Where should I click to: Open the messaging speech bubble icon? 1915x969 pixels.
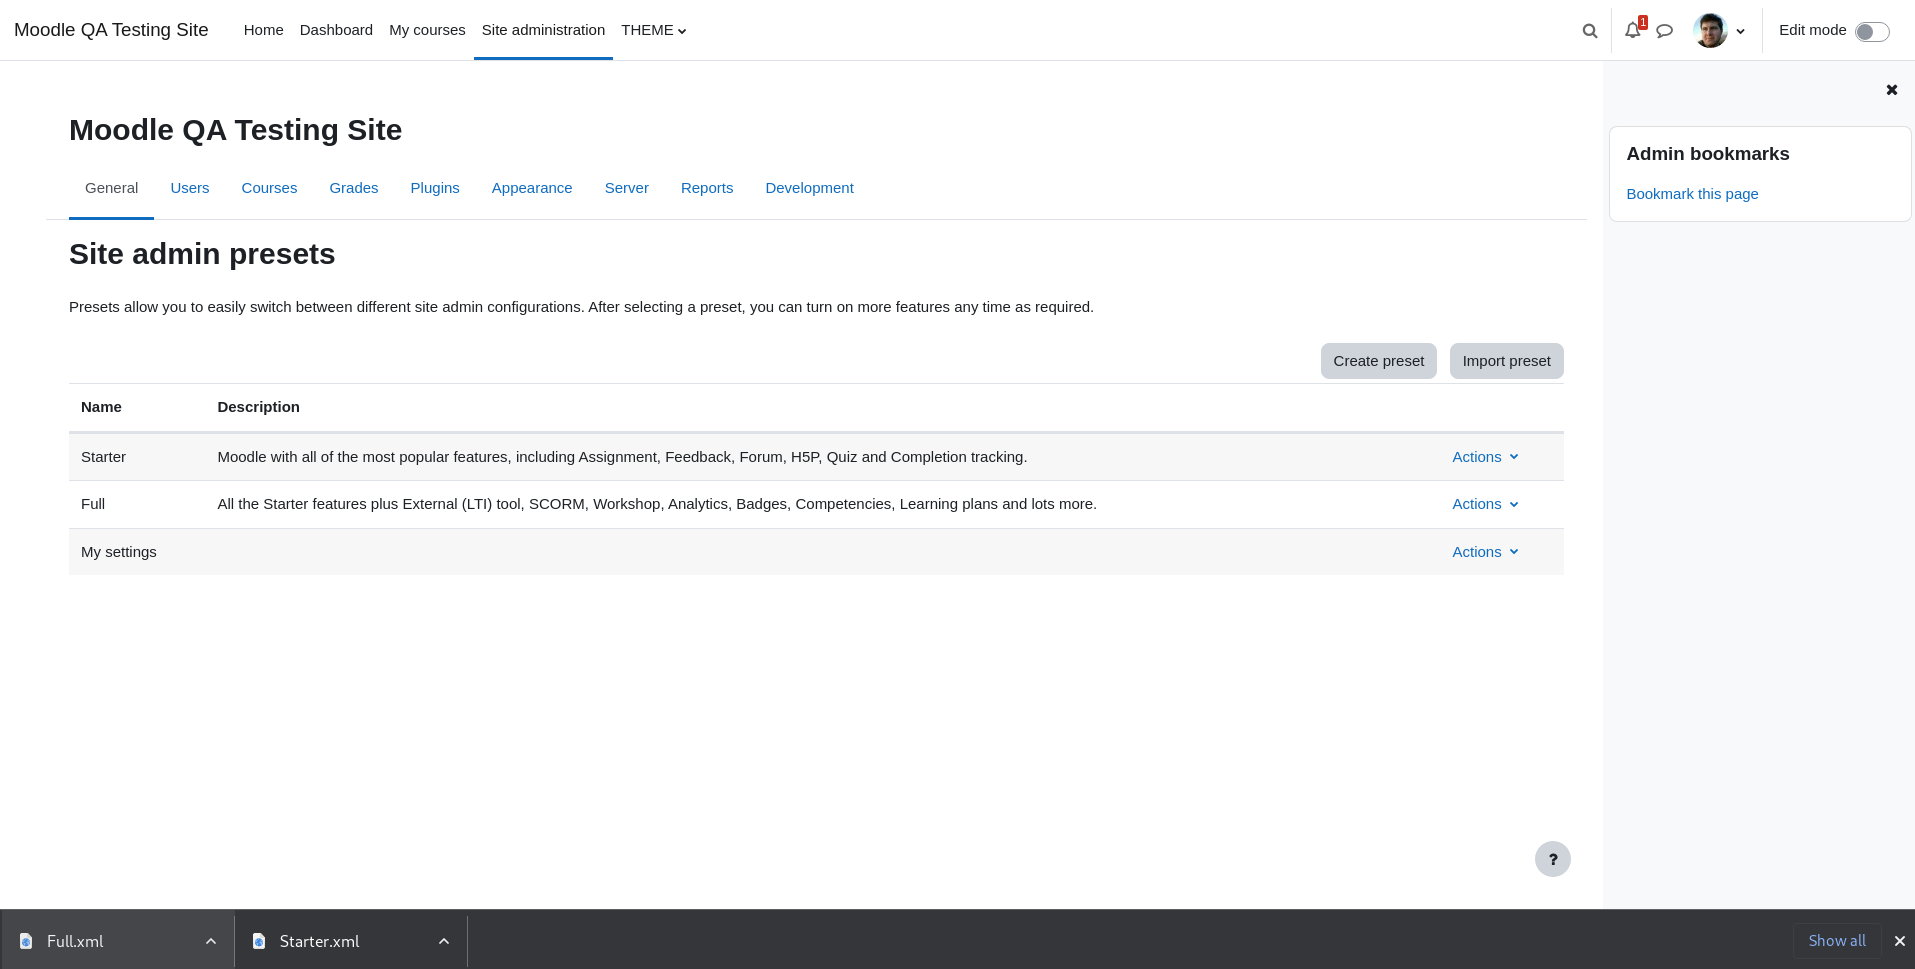coord(1665,31)
